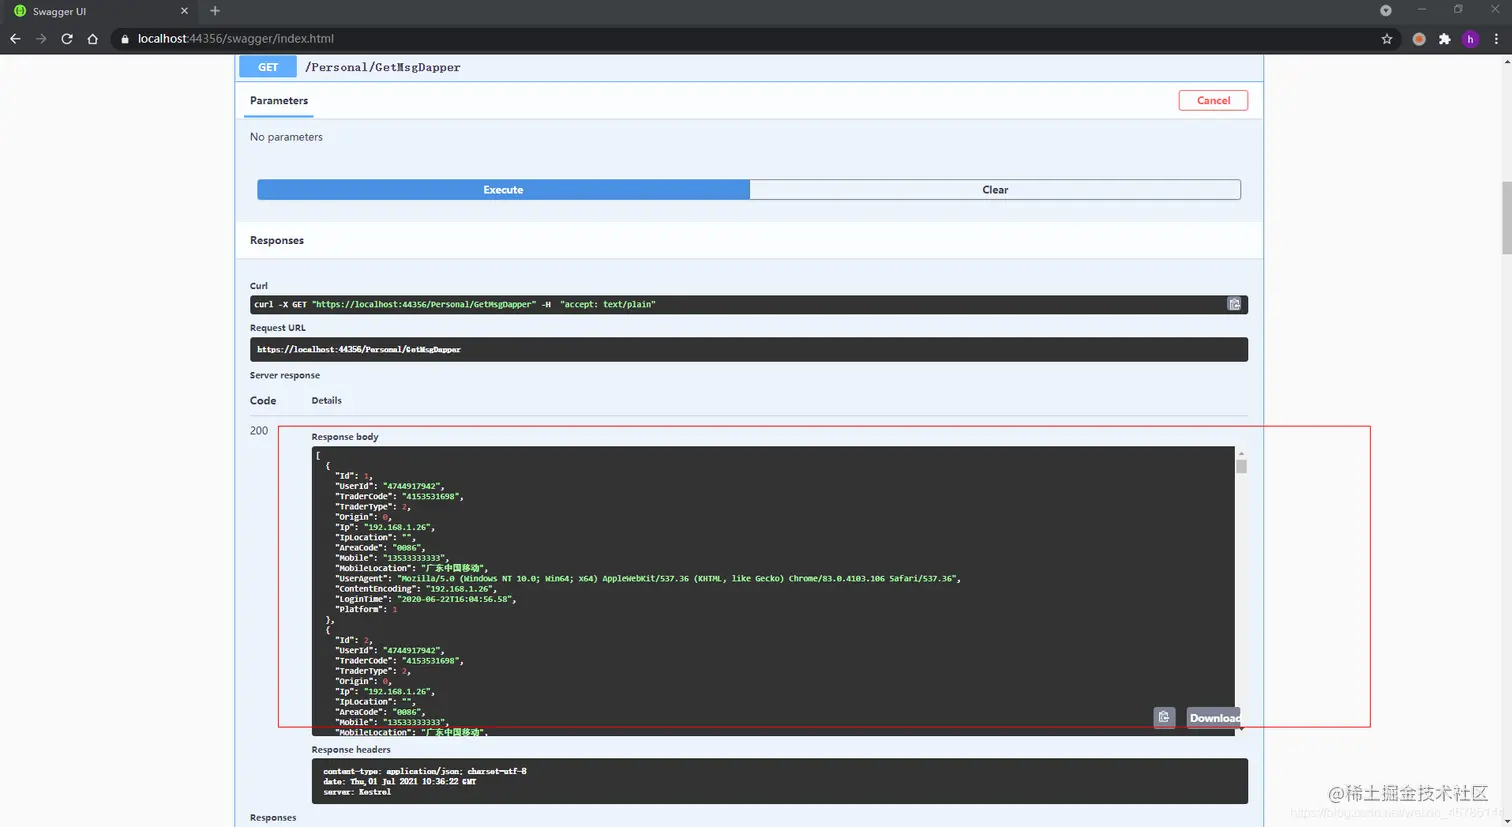Close the Swagger UI tab
1512x827 pixels.
(184, 11)
